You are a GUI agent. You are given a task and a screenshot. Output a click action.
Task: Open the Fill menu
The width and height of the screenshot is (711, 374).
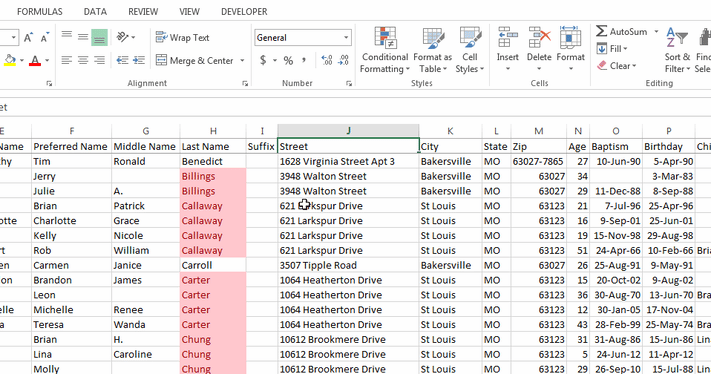pyautogui.click(x=612, y=49)
